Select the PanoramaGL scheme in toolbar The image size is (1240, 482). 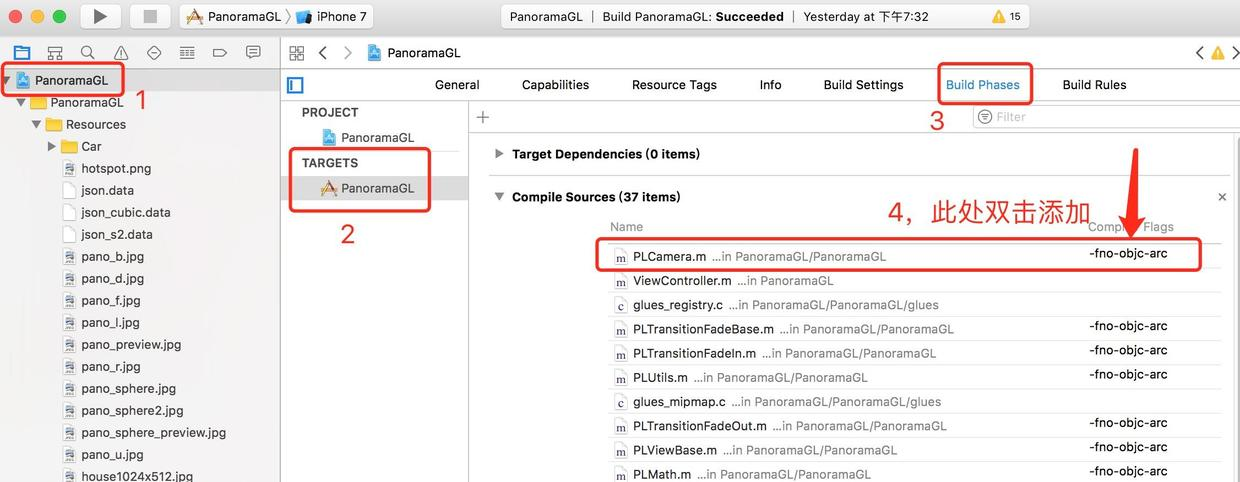[x=235, y=16]
